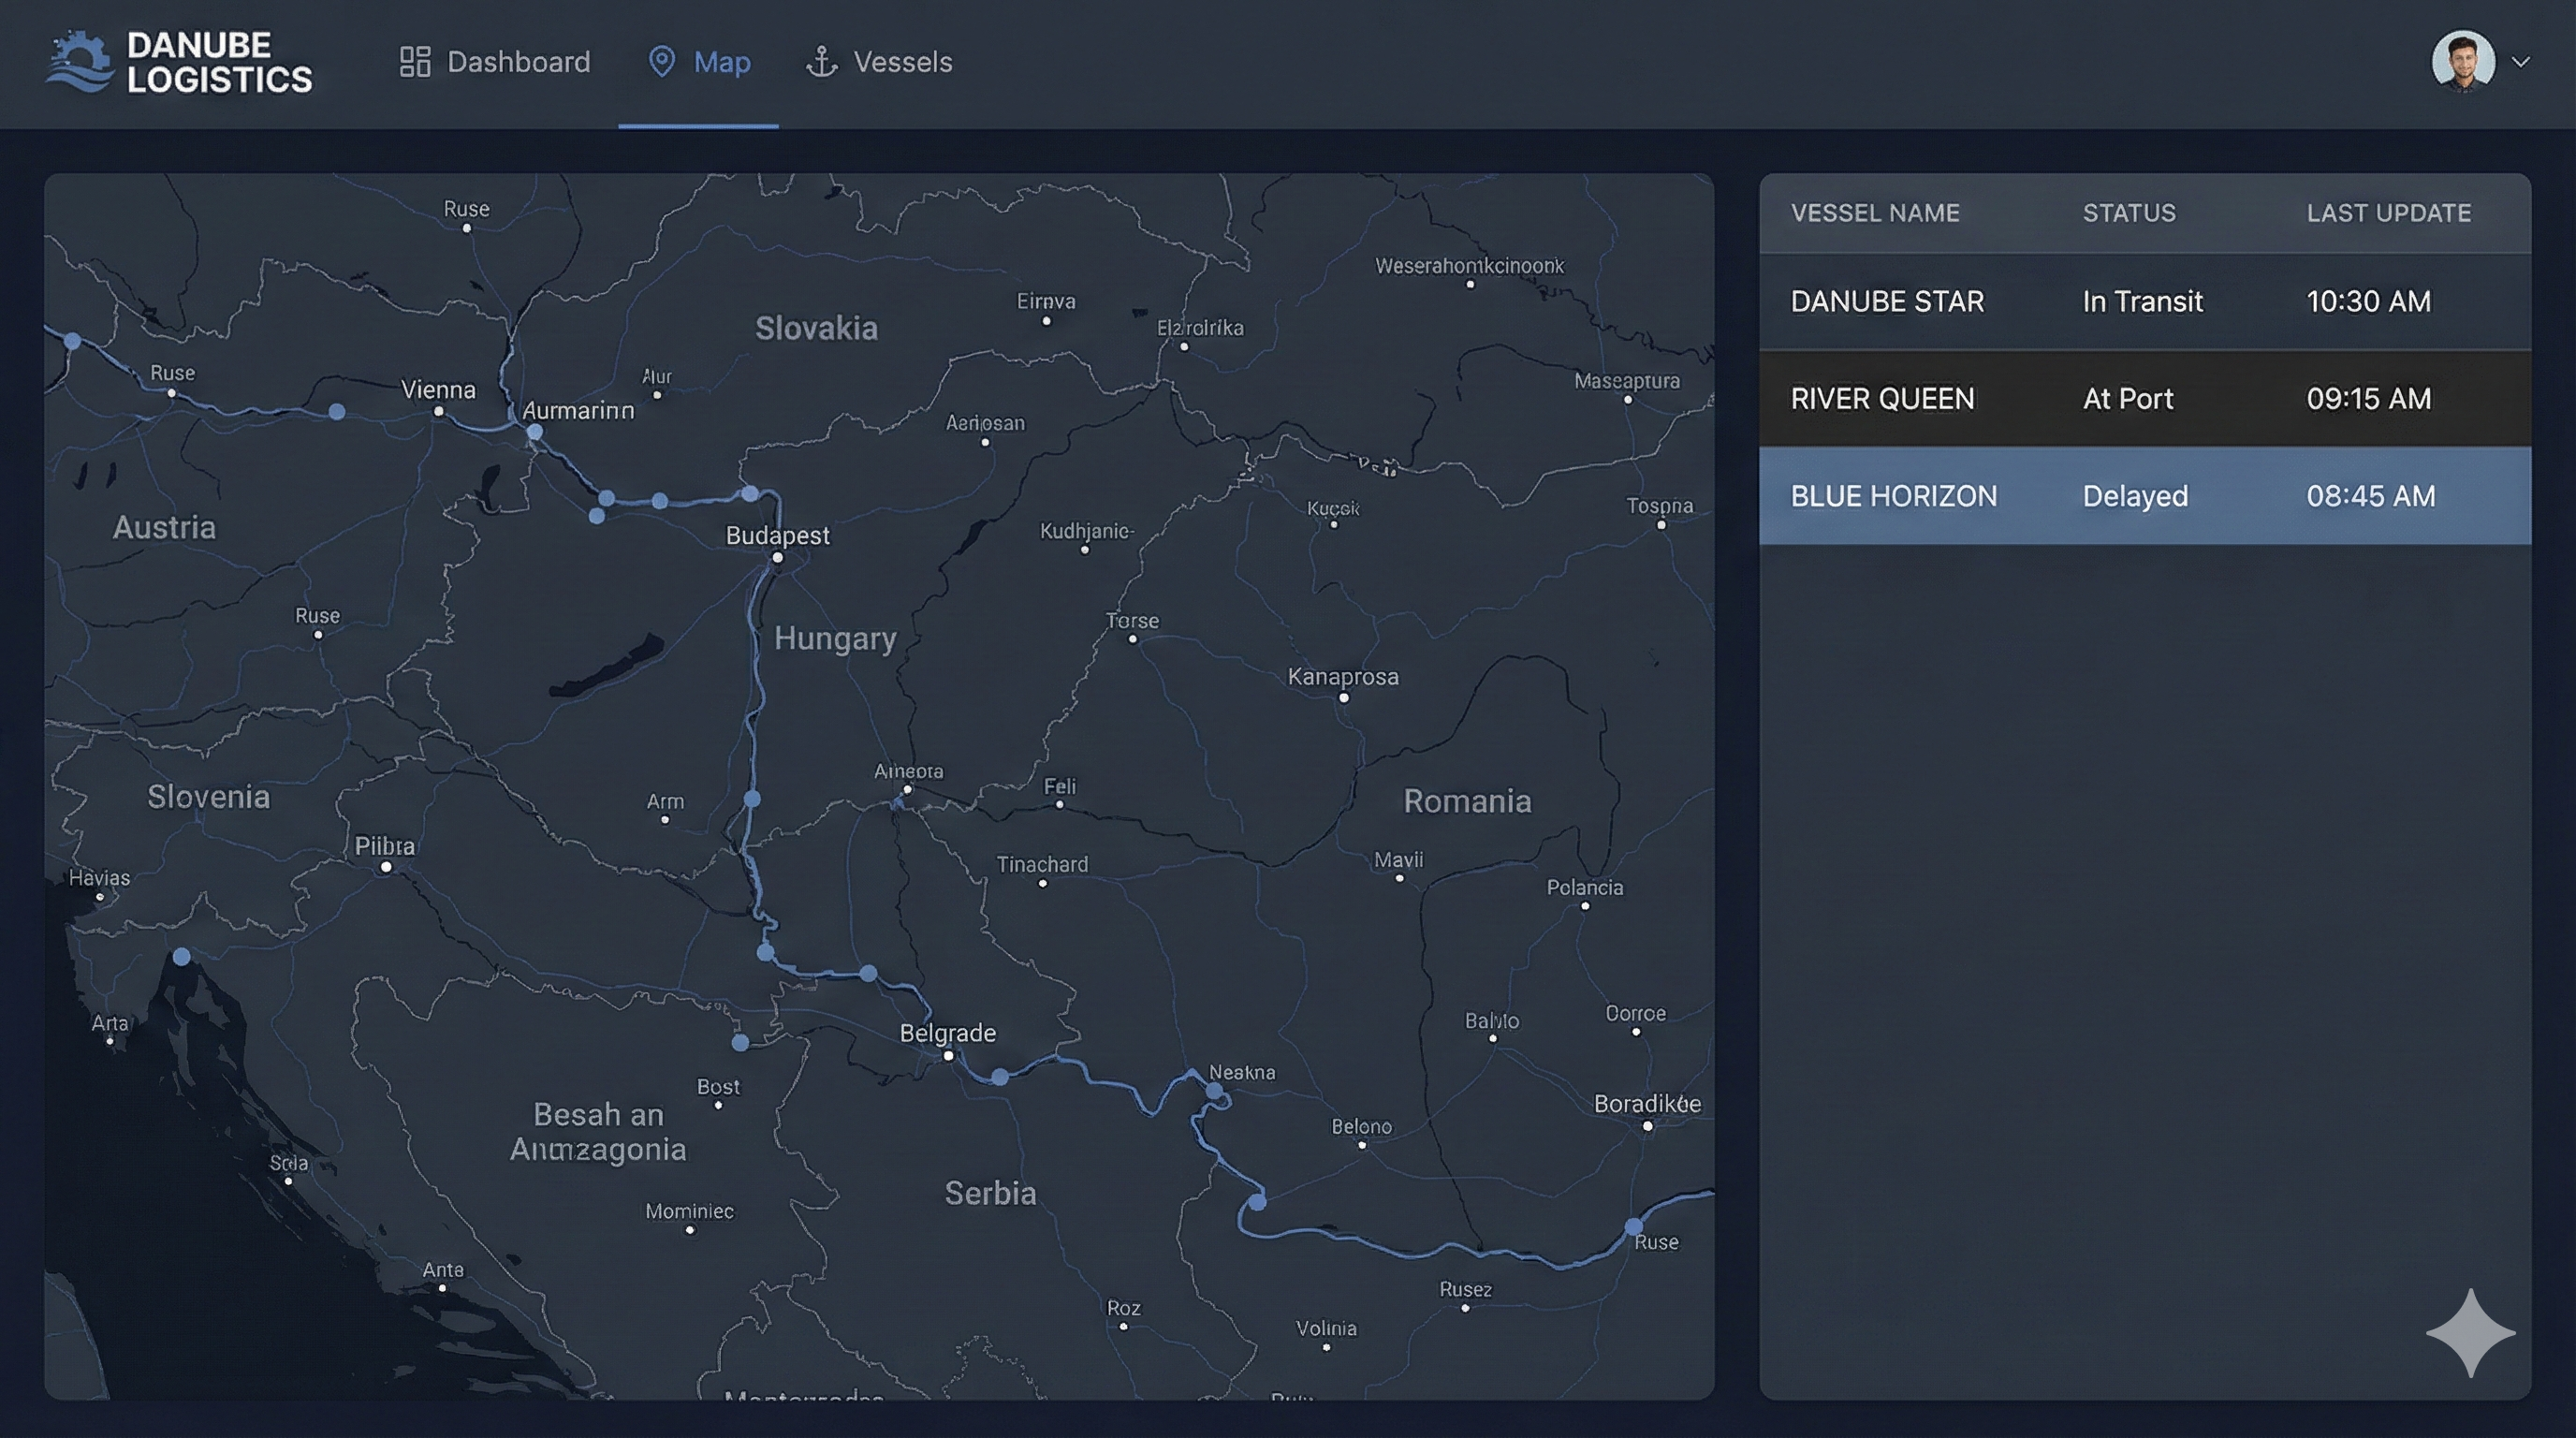
Task: Sort by the STATUS column header
Action: (x=2129, y=213)
